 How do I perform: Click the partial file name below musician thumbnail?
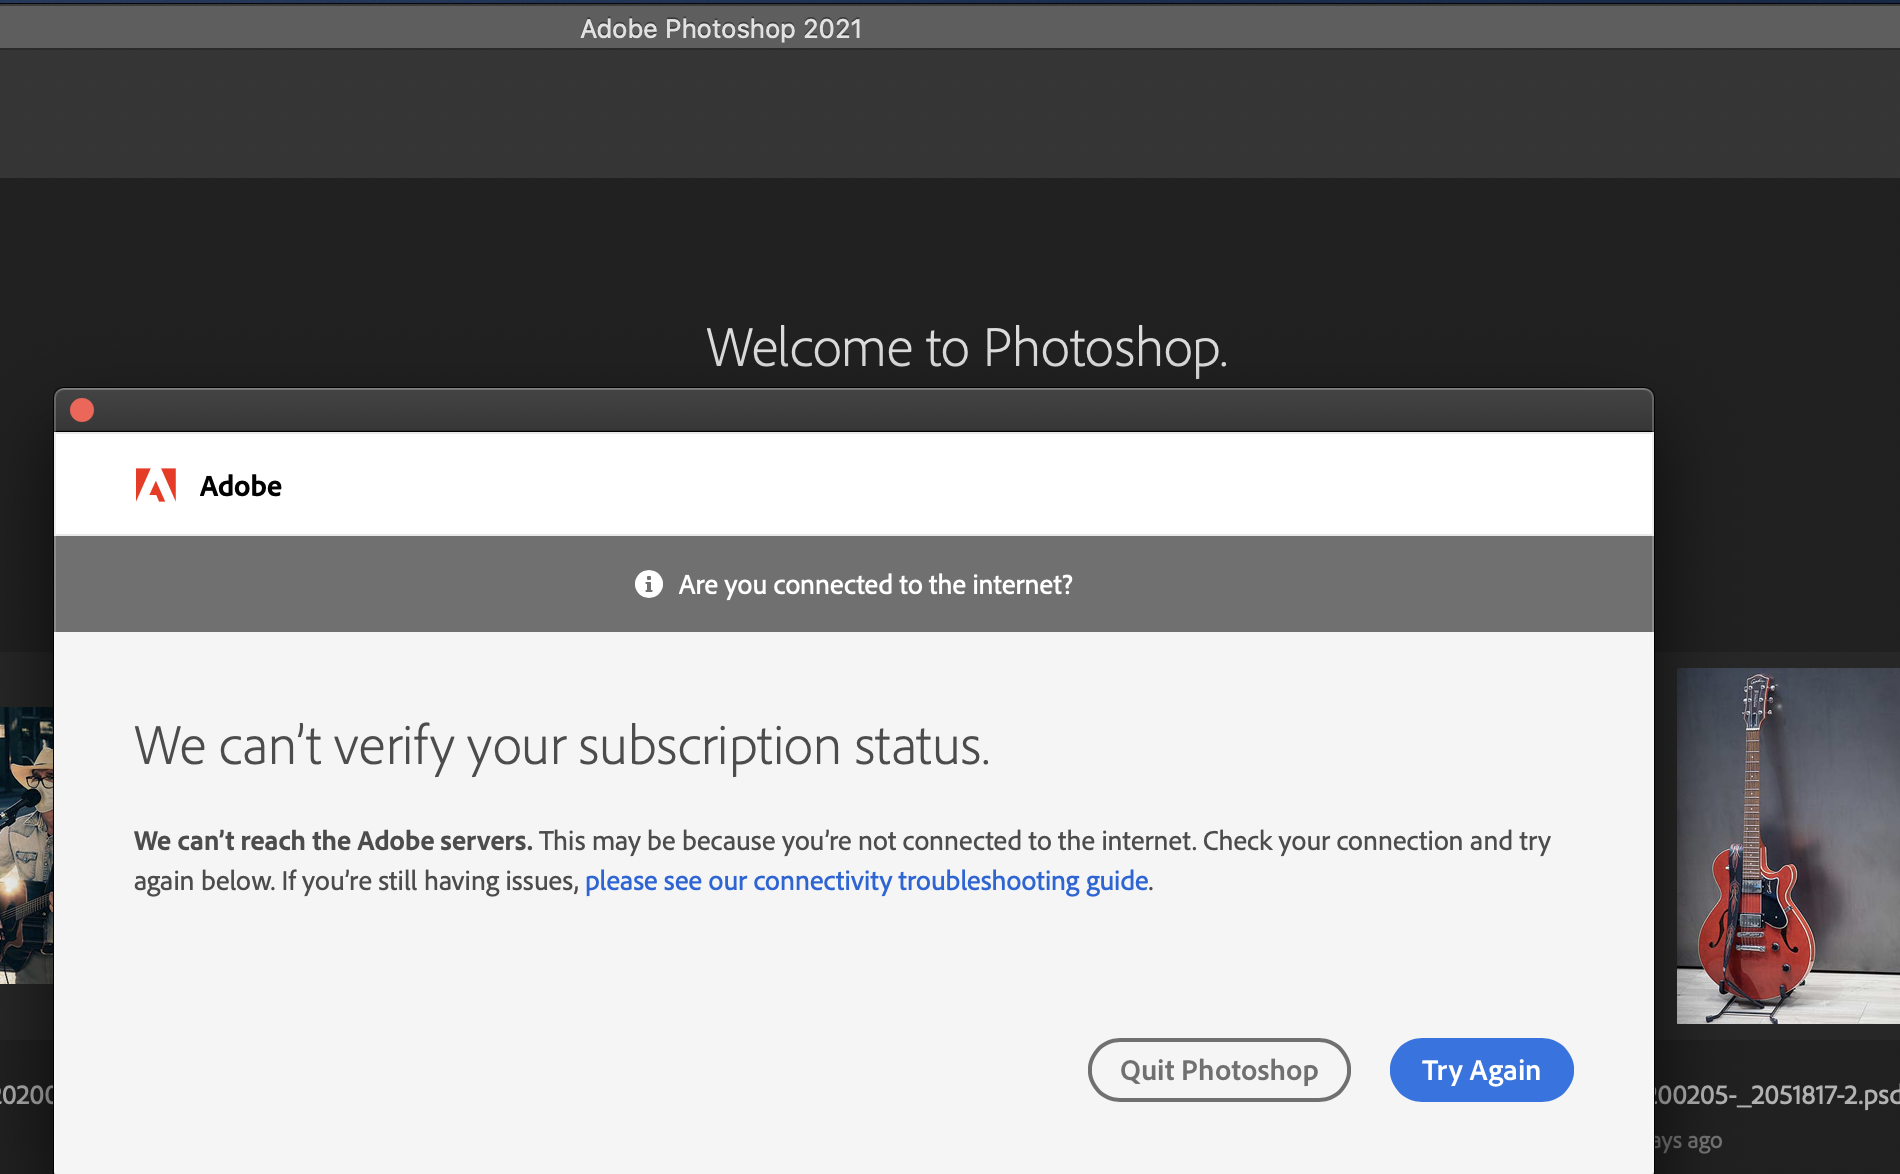pyautogui.click(x=26, y=1095)
